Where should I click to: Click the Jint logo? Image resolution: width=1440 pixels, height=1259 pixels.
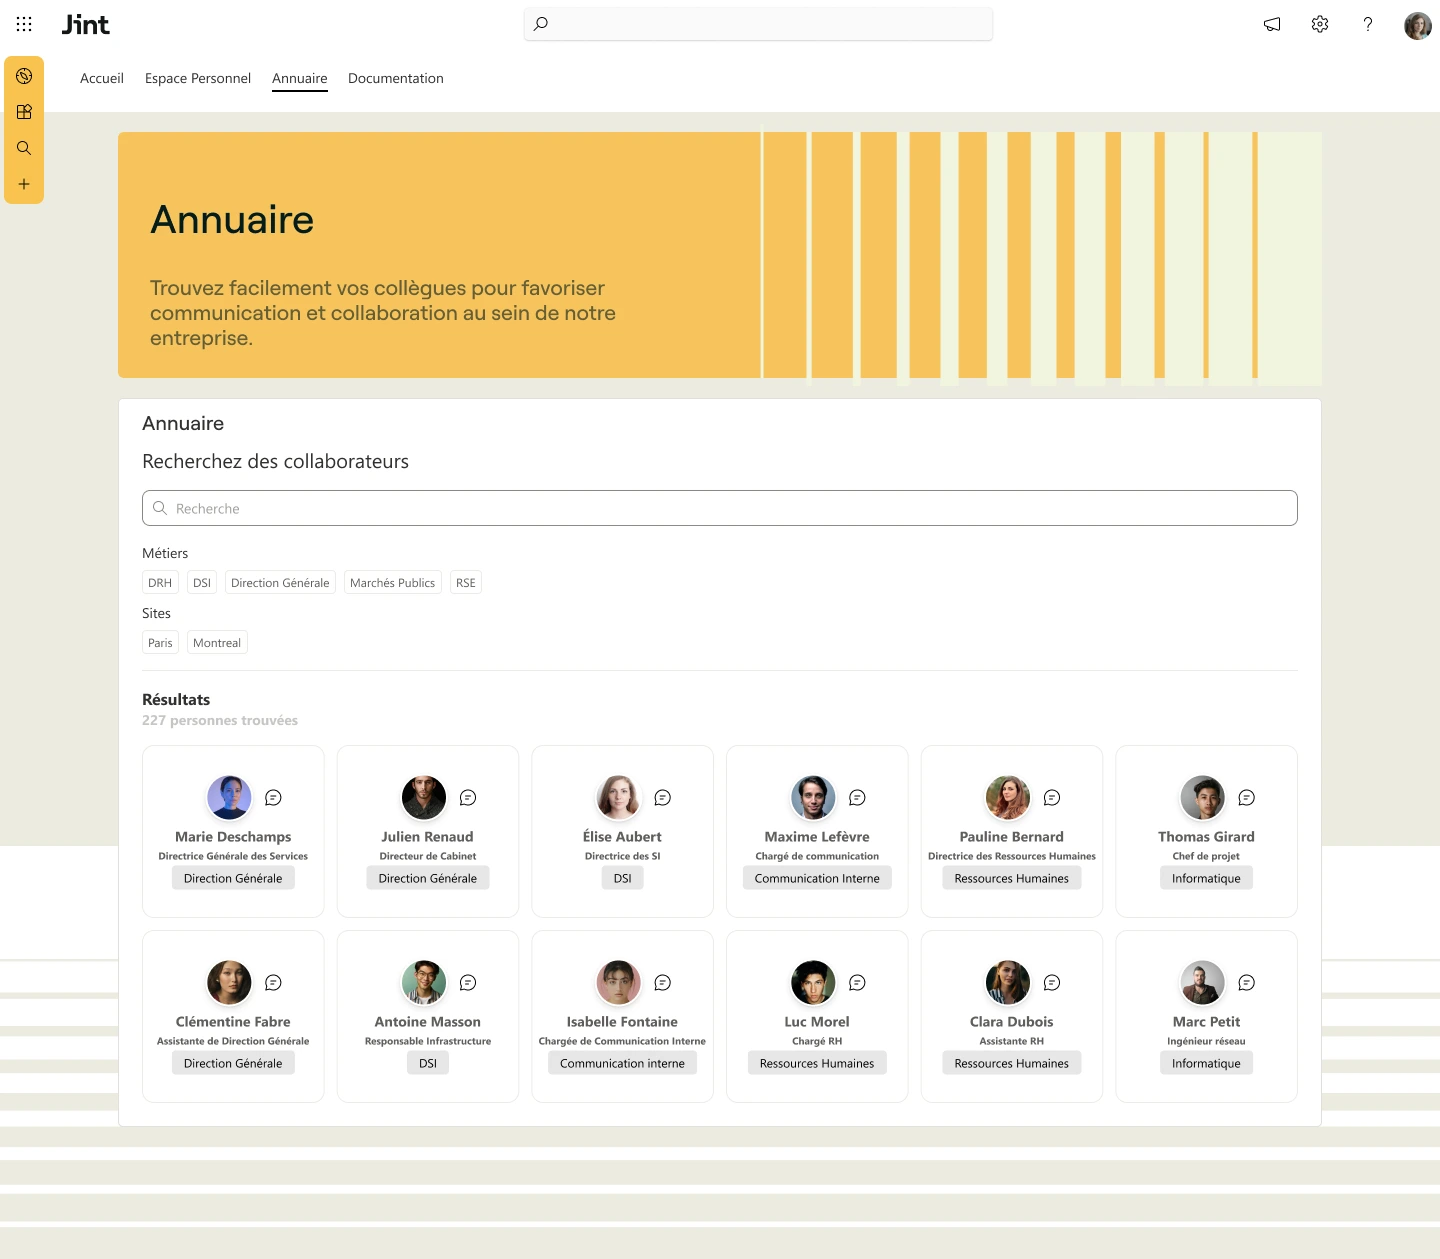[86, 24]
